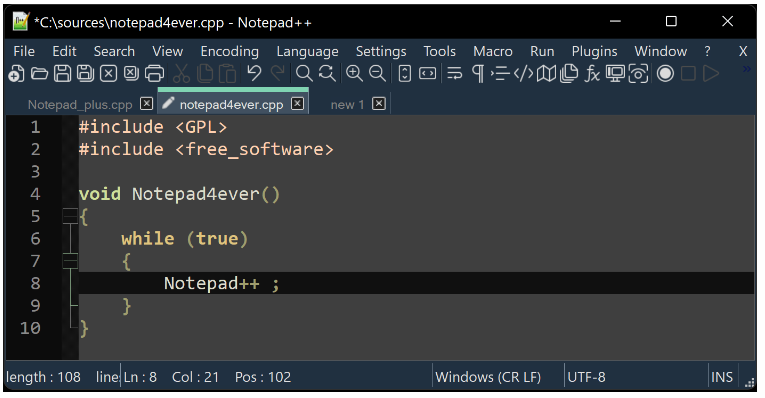Viewport: 765px width, 398px height.
Task: Click the Windows (CR LF) status field
Action: click(488, 377)
